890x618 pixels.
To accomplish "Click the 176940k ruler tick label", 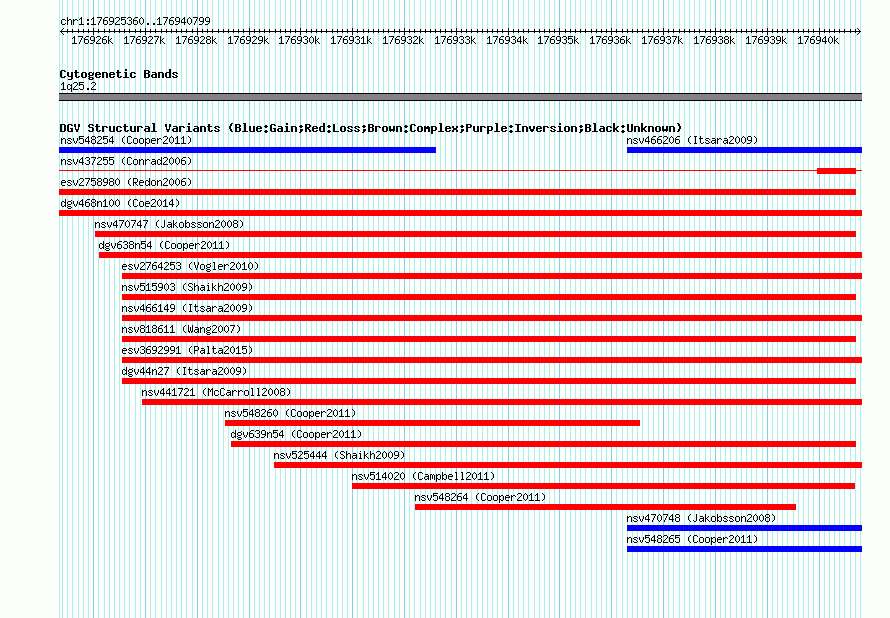I will click(x=818, y=40).
